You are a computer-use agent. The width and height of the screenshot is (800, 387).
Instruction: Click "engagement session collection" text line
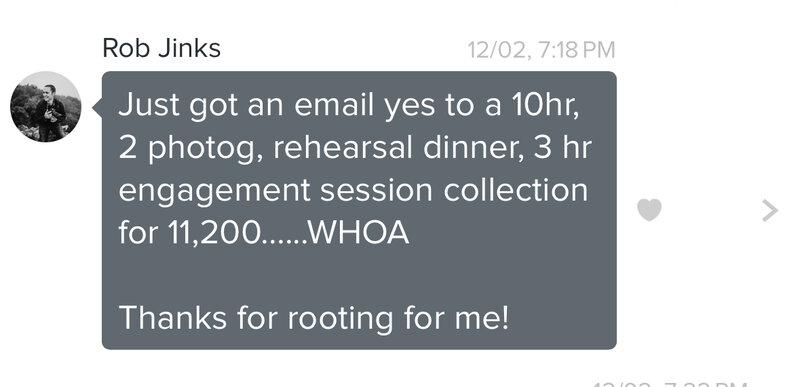pos(353,192)
